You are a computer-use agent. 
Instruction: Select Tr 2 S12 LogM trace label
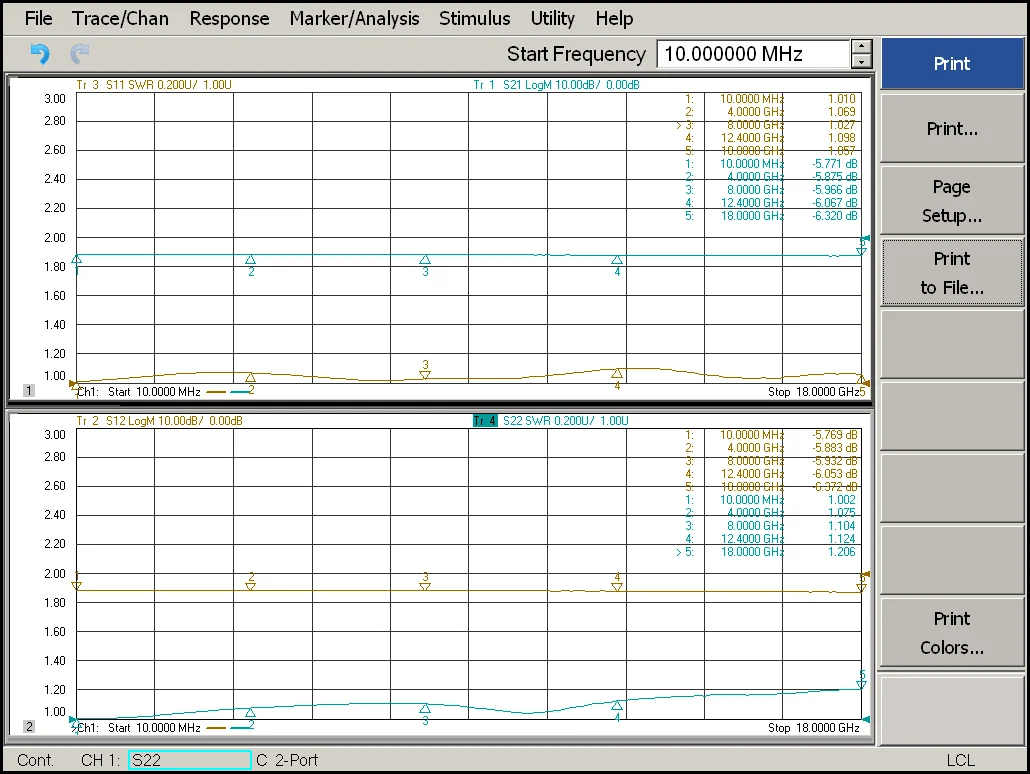(x=159, y=421)
